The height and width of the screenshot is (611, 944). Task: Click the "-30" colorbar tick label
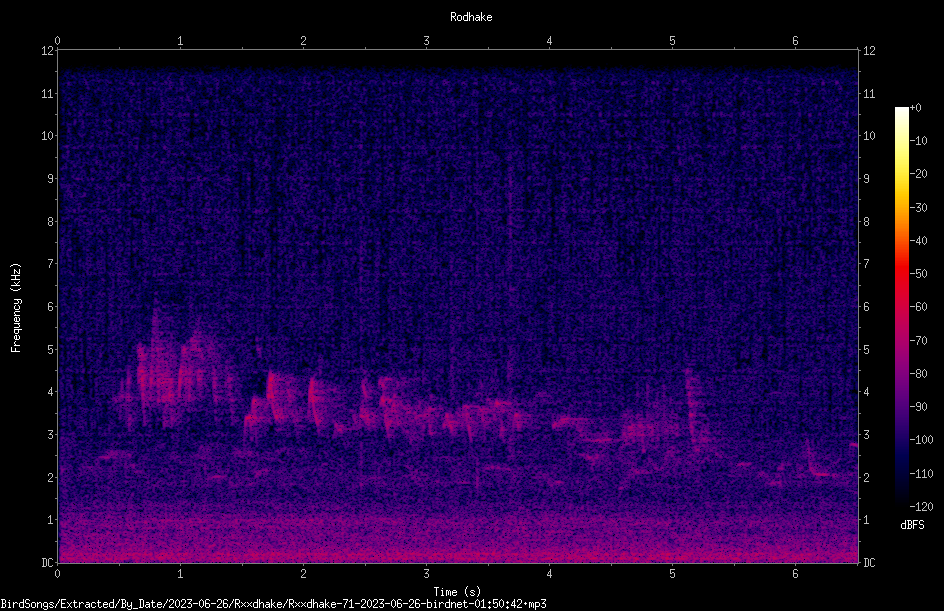(918, 208)
